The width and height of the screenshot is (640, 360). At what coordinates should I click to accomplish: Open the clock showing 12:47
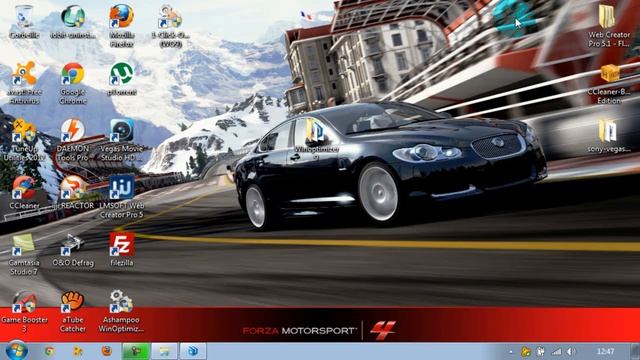click(605, 351)
